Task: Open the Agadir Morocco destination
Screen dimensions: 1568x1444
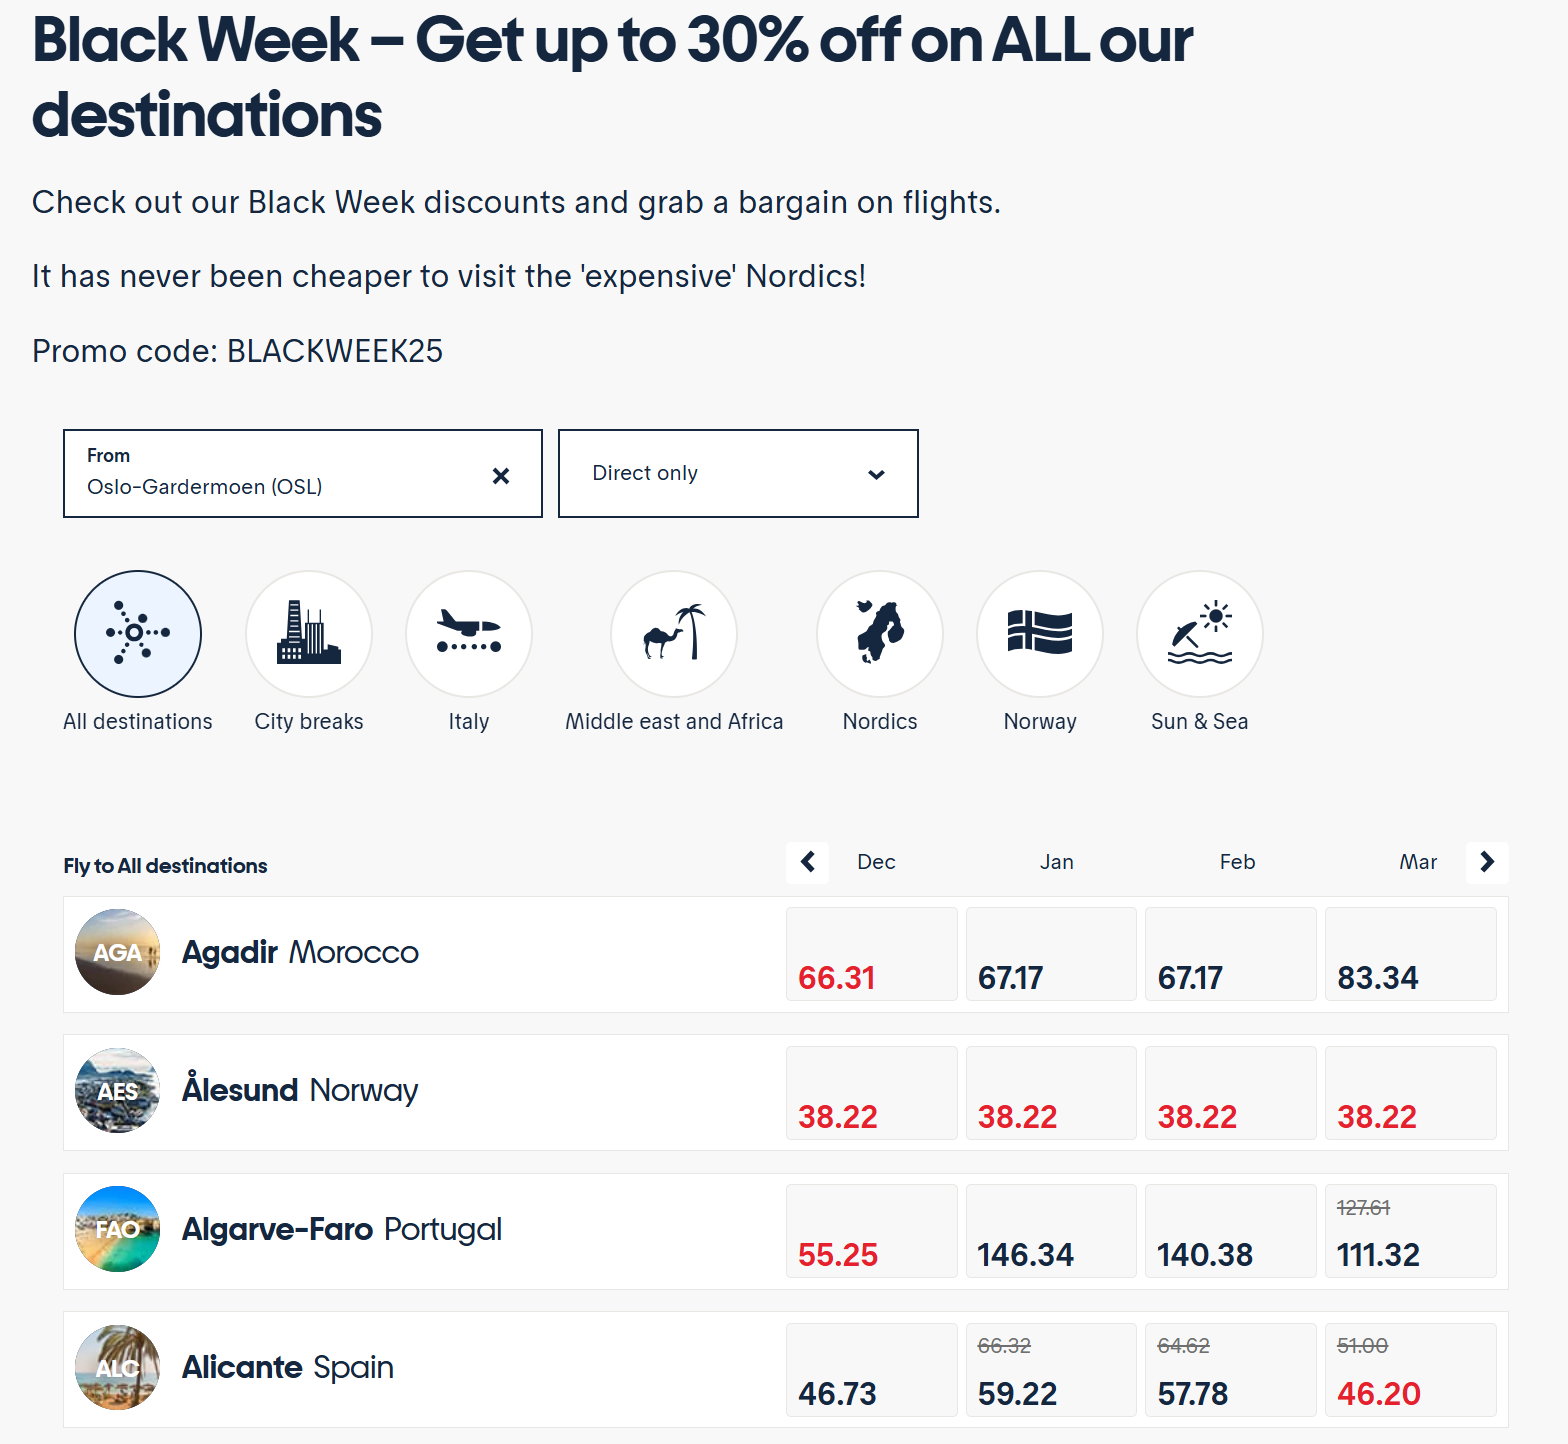Action: [300, 952]
